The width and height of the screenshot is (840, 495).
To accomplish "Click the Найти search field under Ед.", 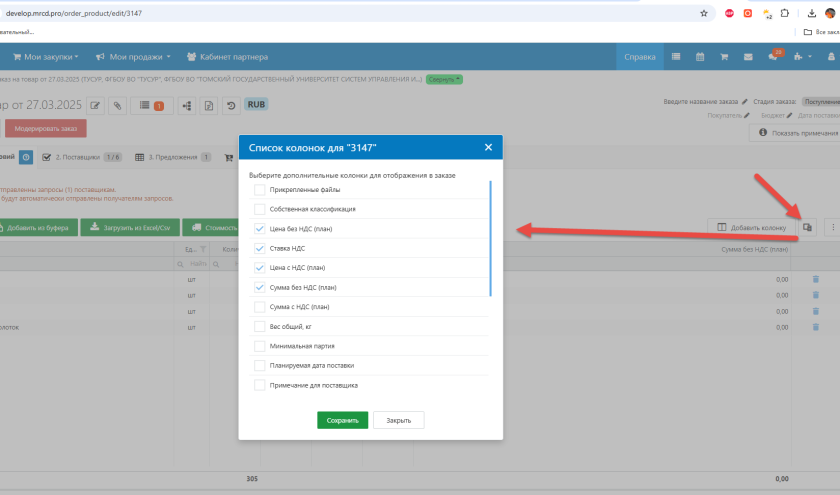I will 192,264.
